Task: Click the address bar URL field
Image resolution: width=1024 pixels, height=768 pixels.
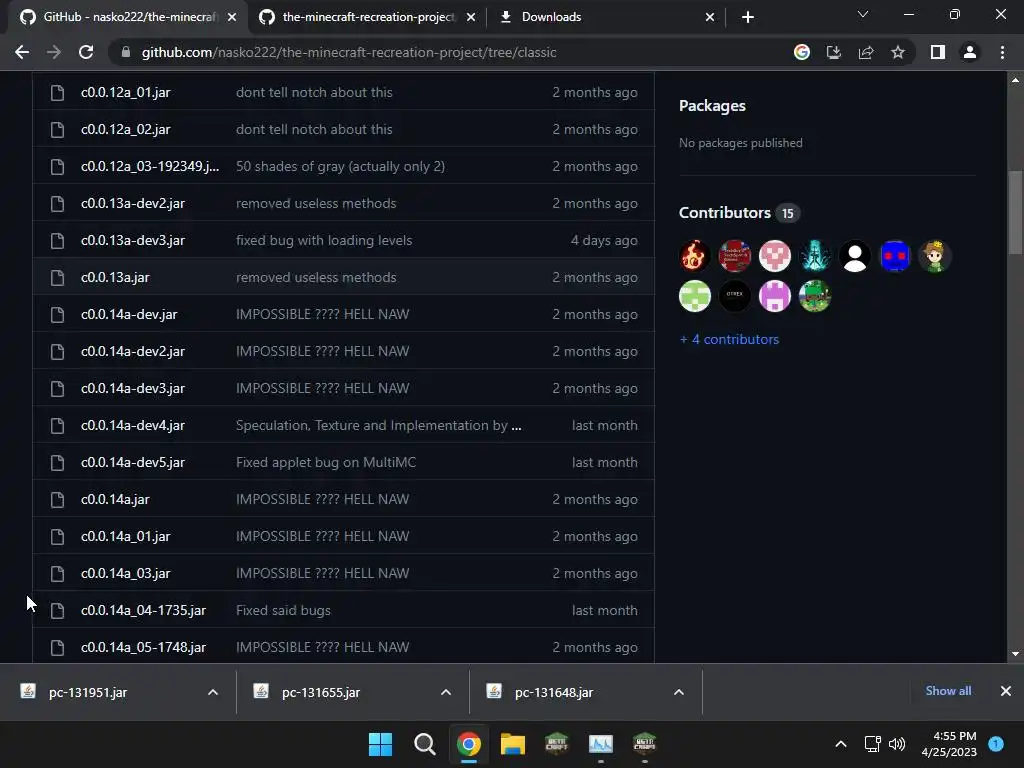Action: tap(451, 52)
